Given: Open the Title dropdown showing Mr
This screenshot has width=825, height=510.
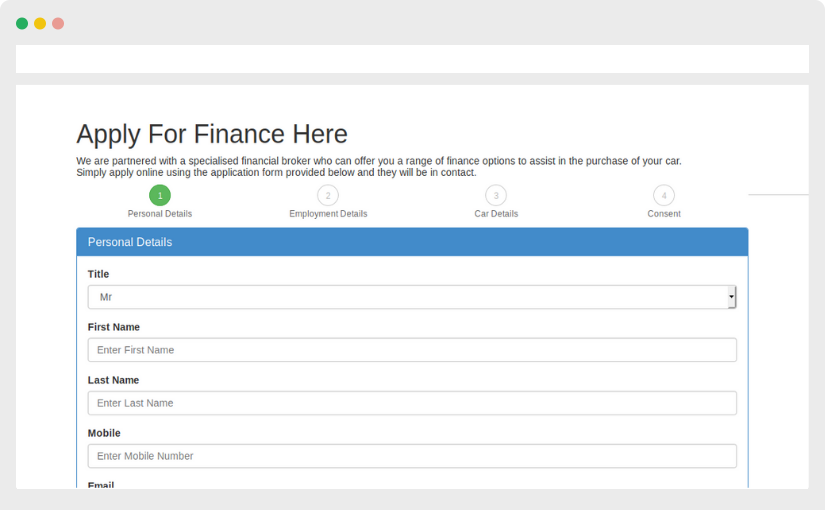Looking at the screenshot, I should pos(412,297).
